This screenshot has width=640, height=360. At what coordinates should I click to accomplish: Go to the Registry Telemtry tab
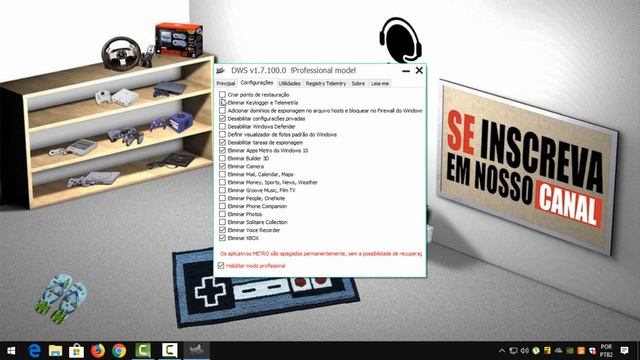click(x=326, y=83)
